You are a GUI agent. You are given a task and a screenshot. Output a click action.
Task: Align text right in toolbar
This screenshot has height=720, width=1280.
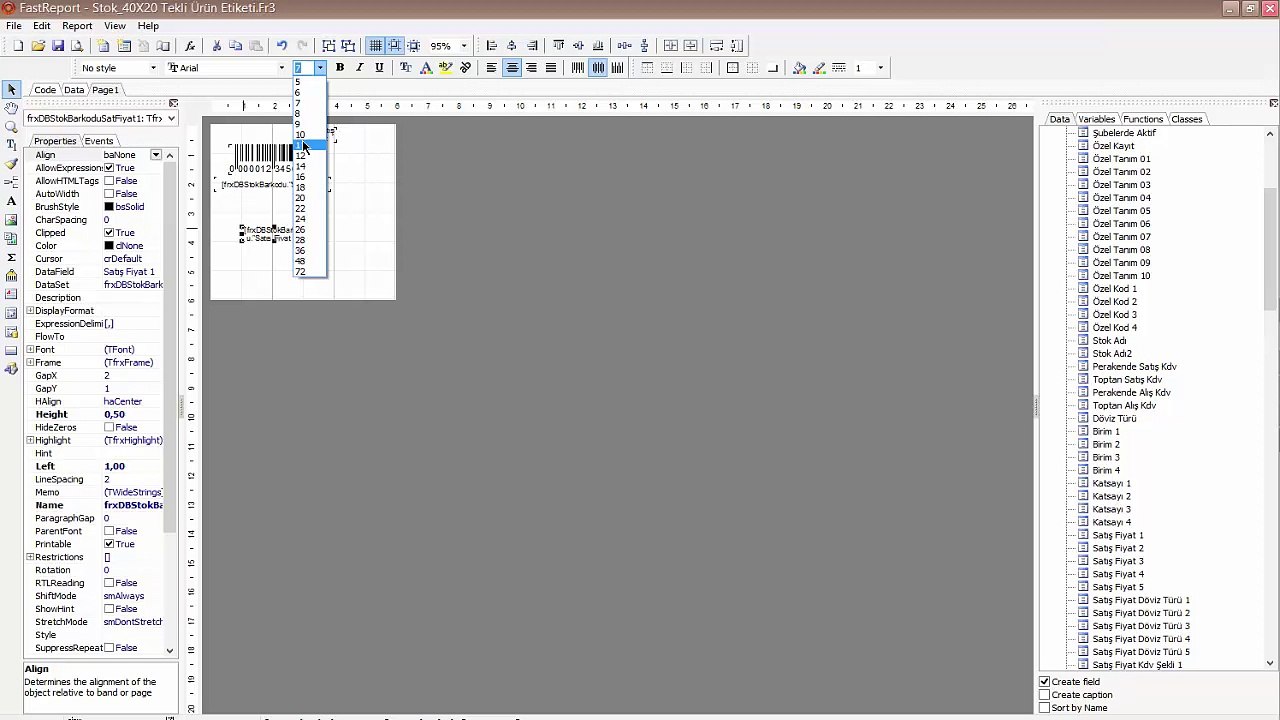tap(531, 68)
